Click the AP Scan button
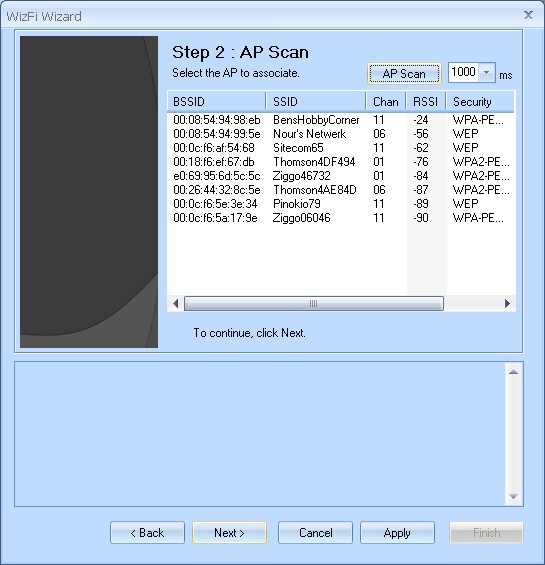The width and height of the screenshot is (545, 565). point(404,74)
